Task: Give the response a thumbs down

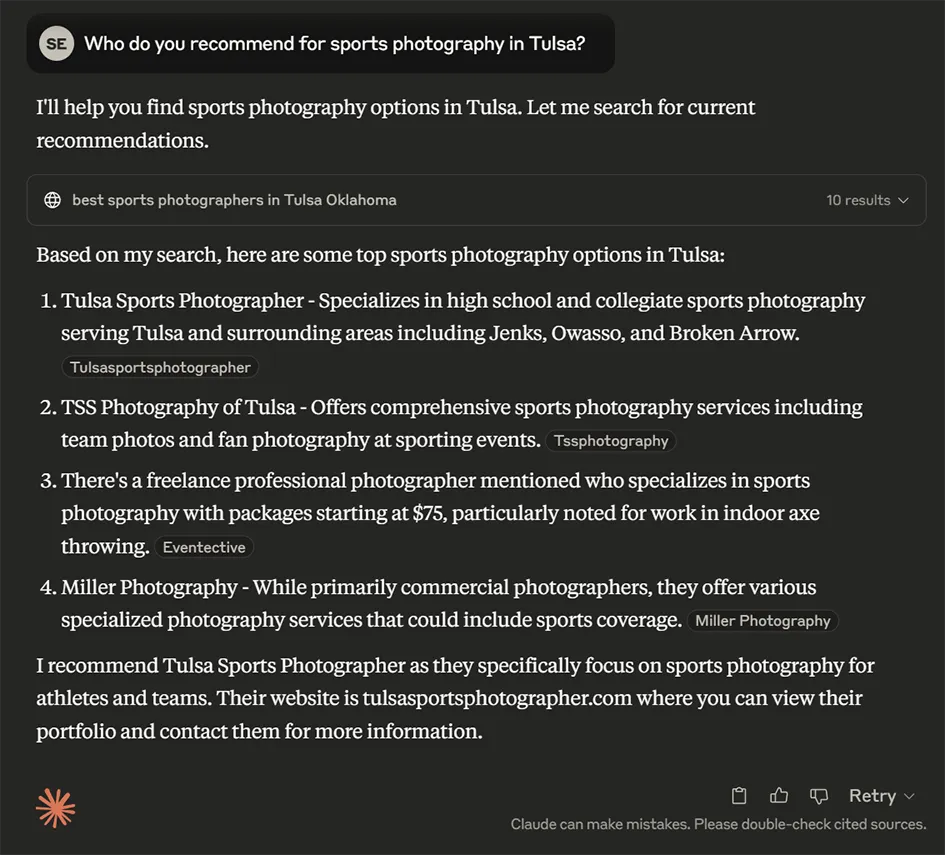Action: pos(818,796)
